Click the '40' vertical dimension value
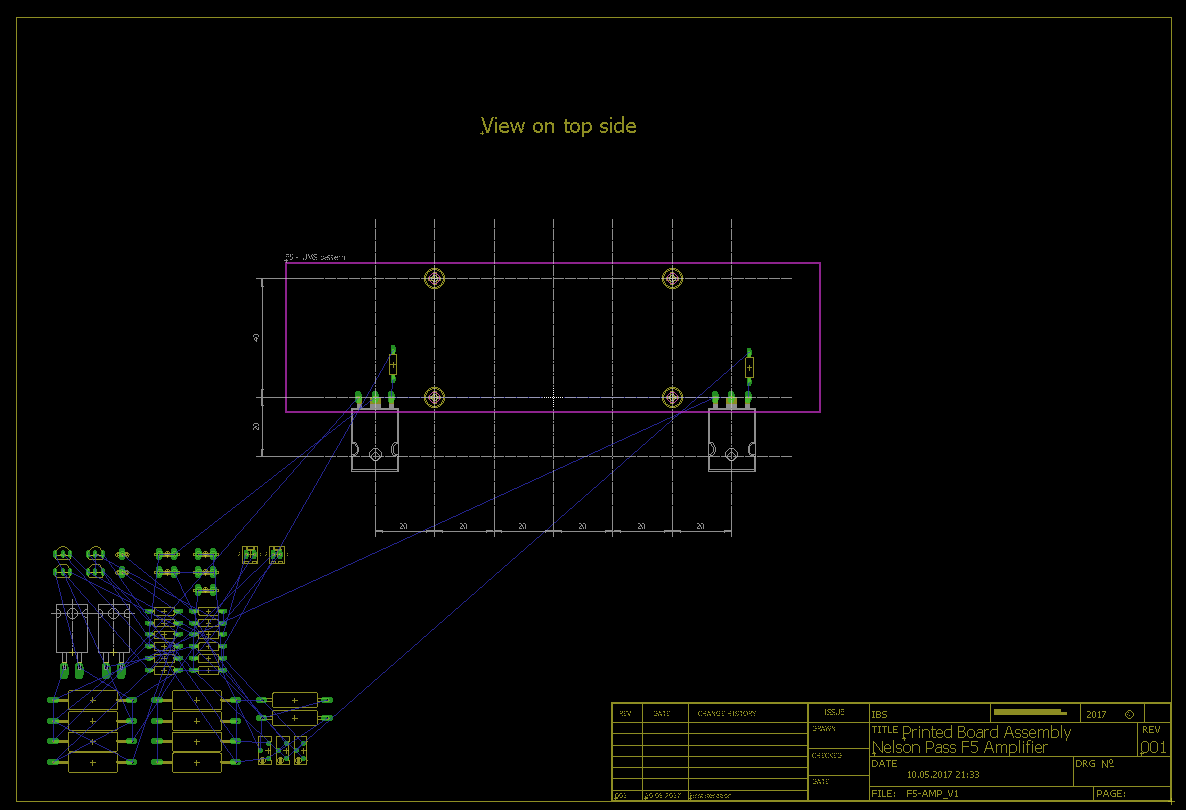The width and height of the screenshot is (1186, 810). pos(256,337)
